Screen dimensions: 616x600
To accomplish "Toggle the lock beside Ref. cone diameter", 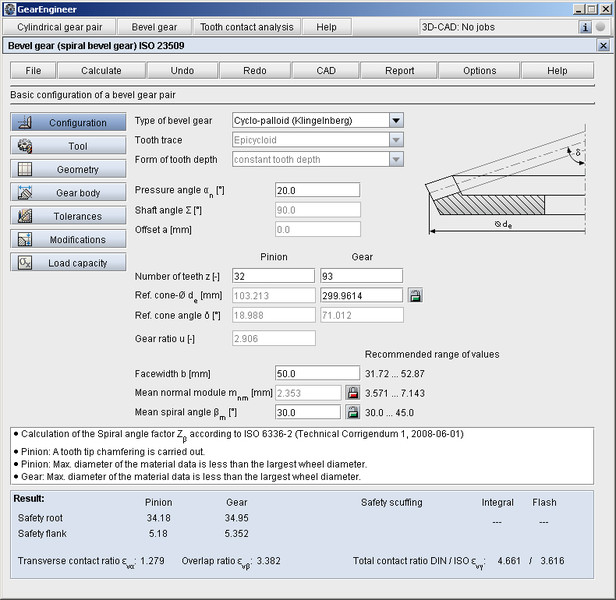I will click(414, 295).
